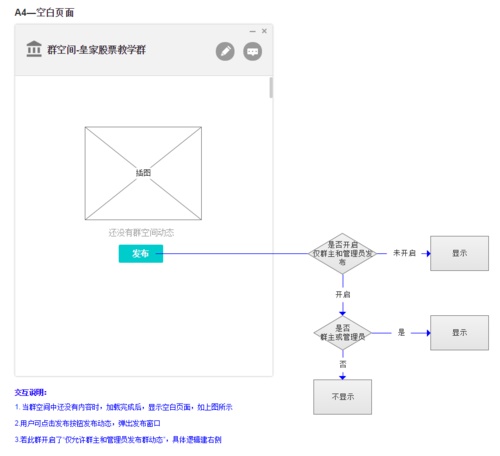Click the 开启 label below first diamond
500x456 pixels.
pos(343,294)
